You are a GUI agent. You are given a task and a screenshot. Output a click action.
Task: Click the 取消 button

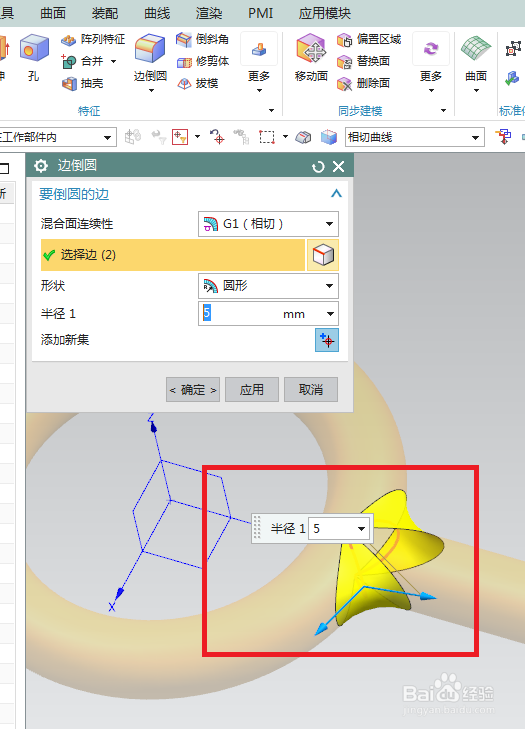pos(311,390)
